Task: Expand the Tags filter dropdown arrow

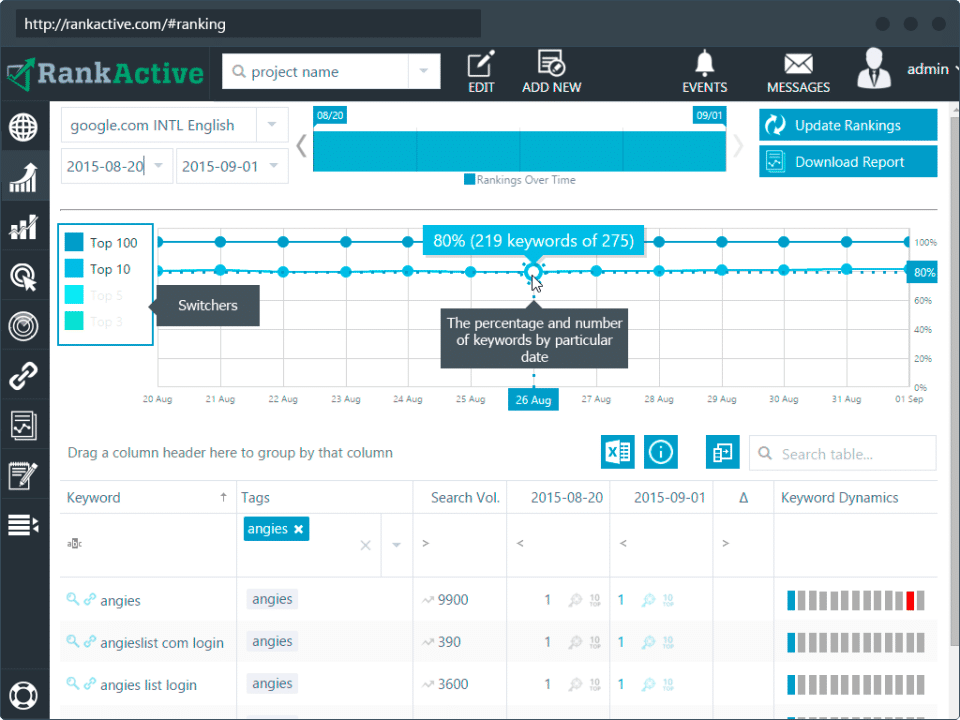Action: [397, 545]
